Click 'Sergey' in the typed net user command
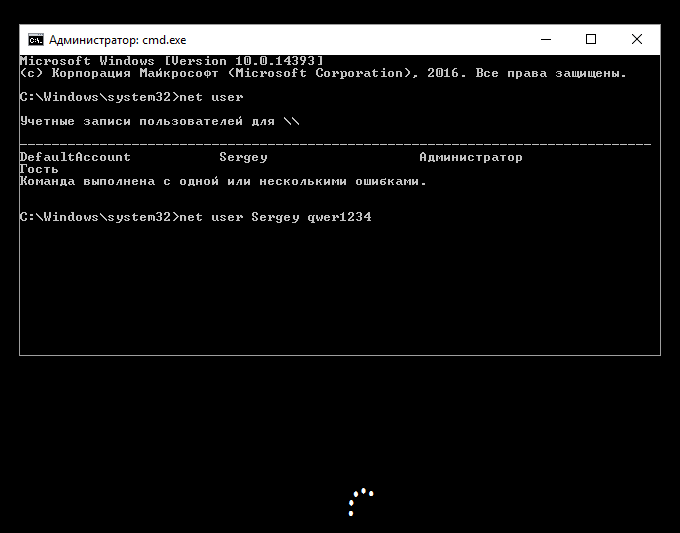Image resolution: width=680 pixels, height=533 pixels. pos(275,217)
